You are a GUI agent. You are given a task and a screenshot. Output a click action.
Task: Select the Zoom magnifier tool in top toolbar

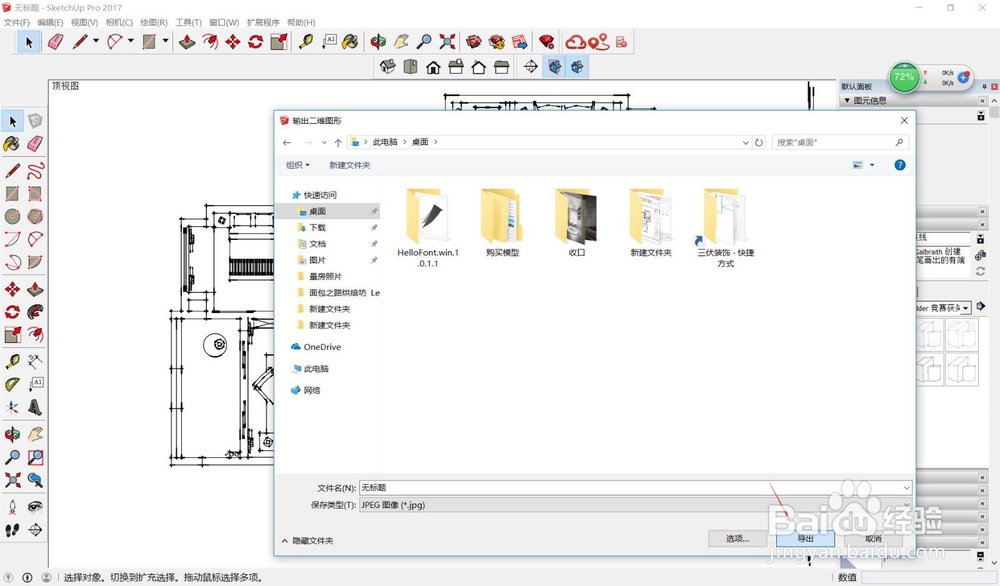tap(424, 42)
